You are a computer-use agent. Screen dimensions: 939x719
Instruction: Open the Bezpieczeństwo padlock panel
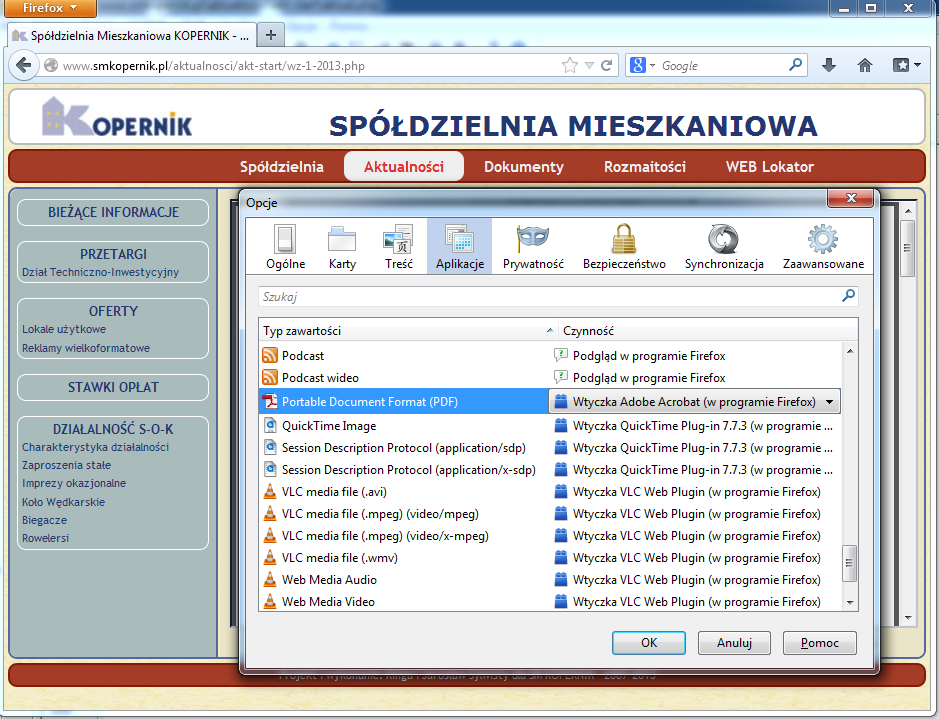point(624,247)
